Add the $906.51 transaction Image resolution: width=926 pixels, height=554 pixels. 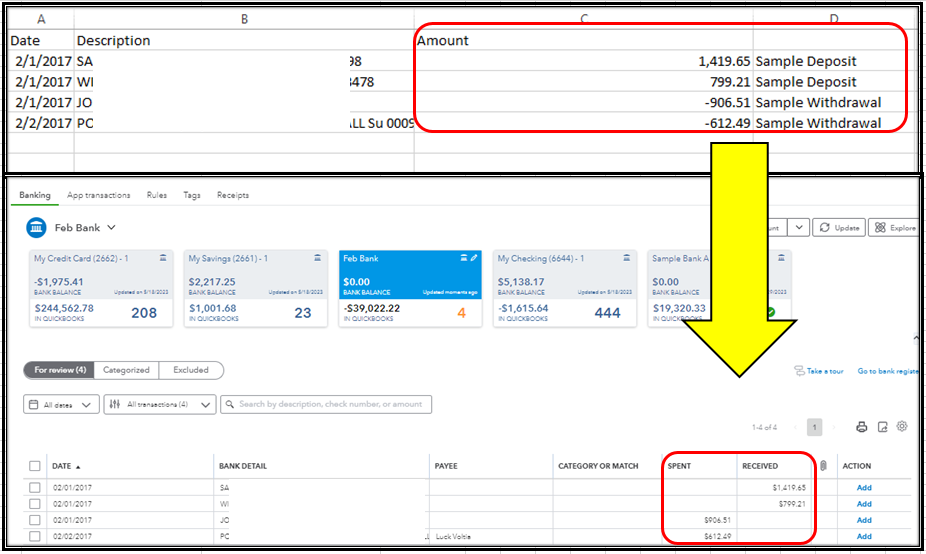(864, 520)
